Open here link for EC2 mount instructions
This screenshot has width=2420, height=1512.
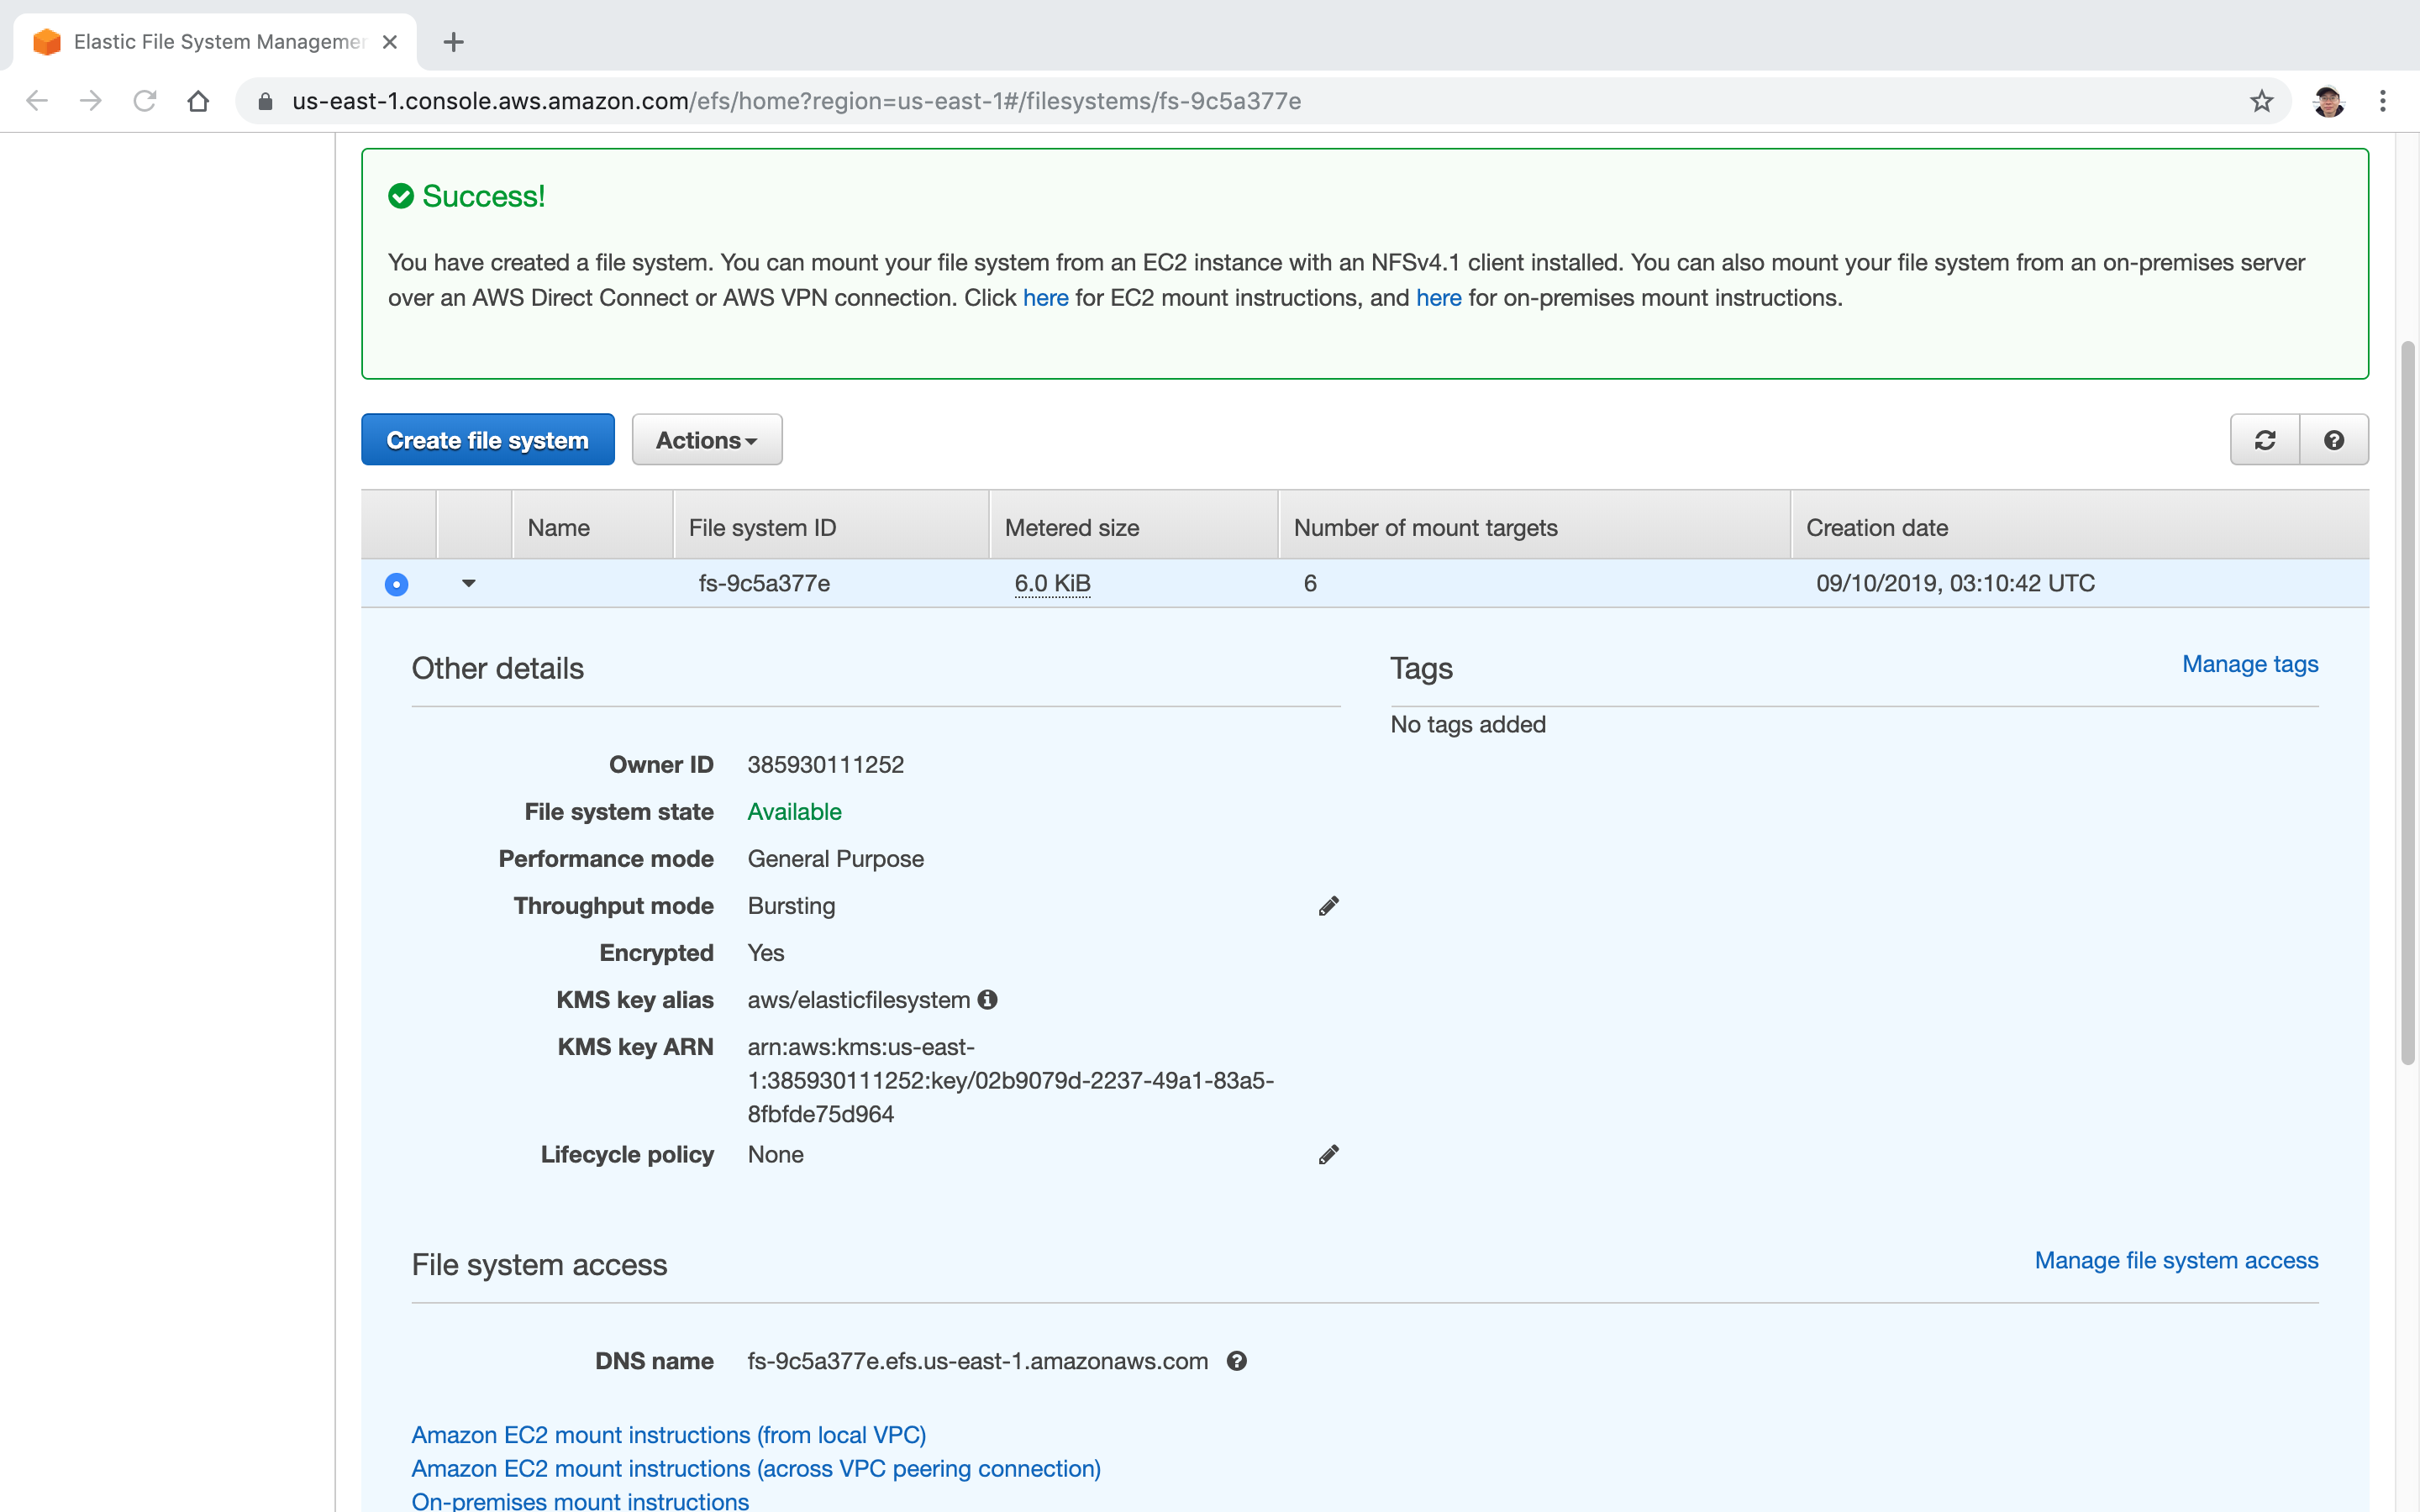[1046, 298]
